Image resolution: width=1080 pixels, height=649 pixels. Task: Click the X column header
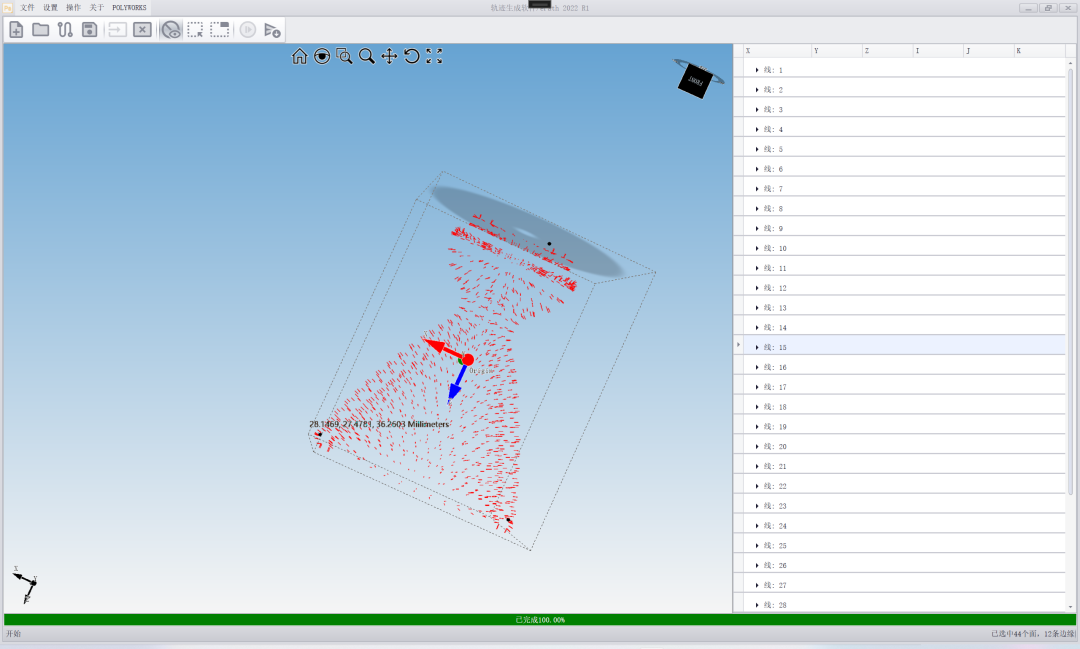click(776, 50)
